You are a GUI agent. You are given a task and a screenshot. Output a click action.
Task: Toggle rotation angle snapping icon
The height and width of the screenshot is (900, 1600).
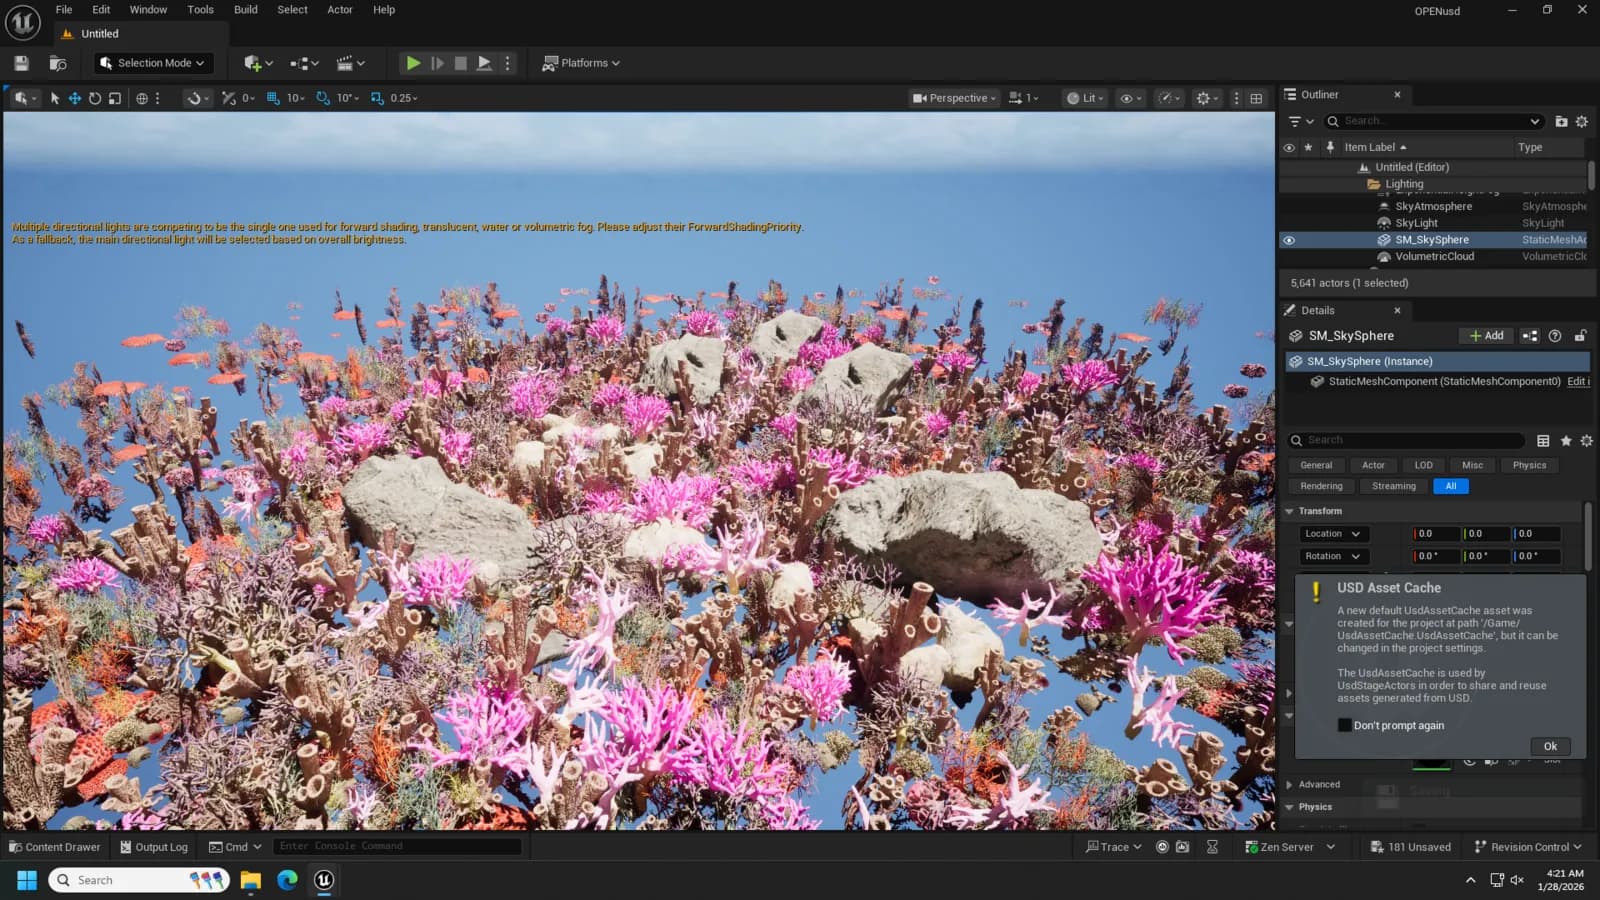tap(322, 98)
